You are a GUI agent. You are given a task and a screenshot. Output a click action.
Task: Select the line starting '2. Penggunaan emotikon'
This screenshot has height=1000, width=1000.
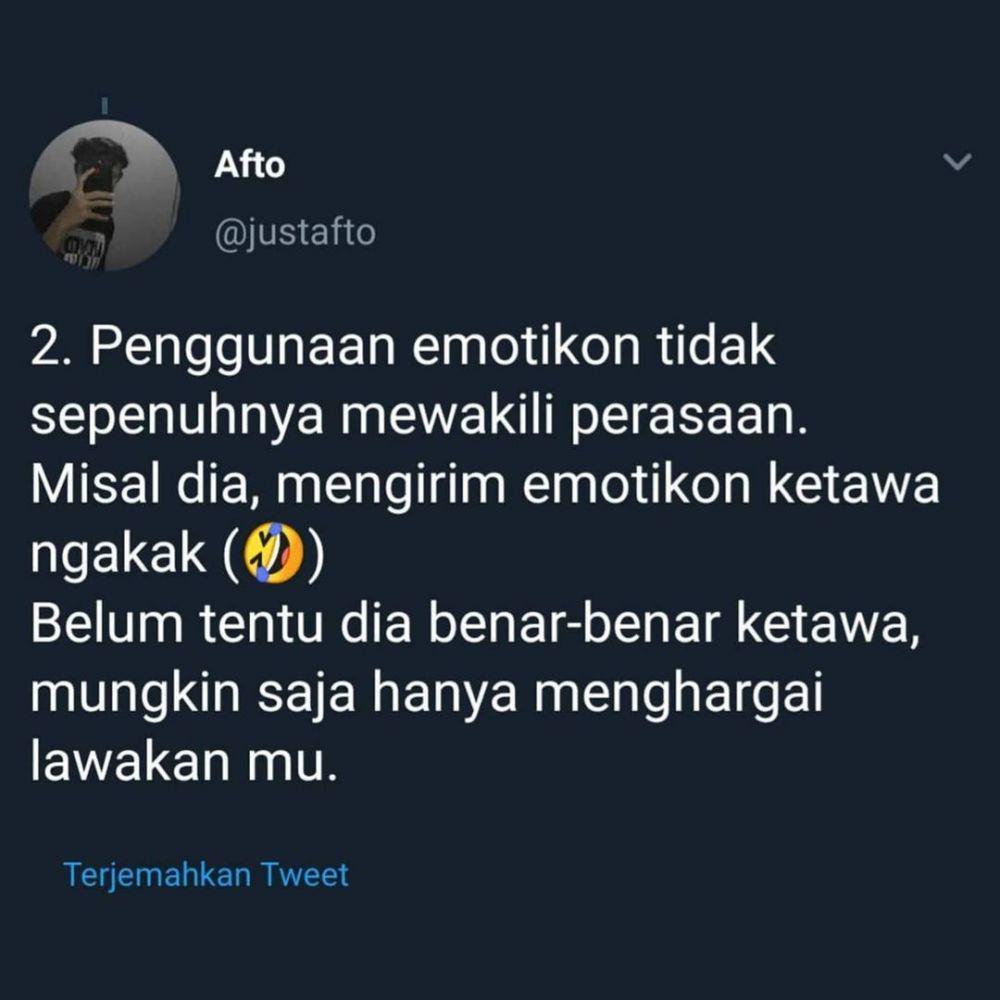pyautogui.click(x=403, y=348)
